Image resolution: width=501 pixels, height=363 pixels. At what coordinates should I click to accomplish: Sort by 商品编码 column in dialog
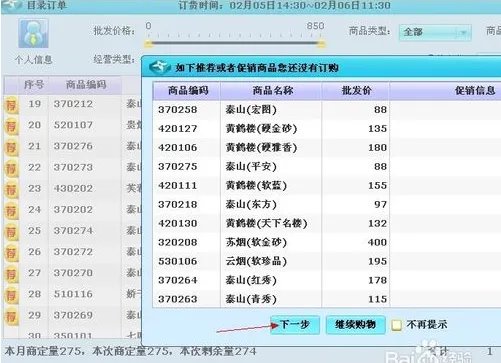pyautogui.click(x=186, y=91)
